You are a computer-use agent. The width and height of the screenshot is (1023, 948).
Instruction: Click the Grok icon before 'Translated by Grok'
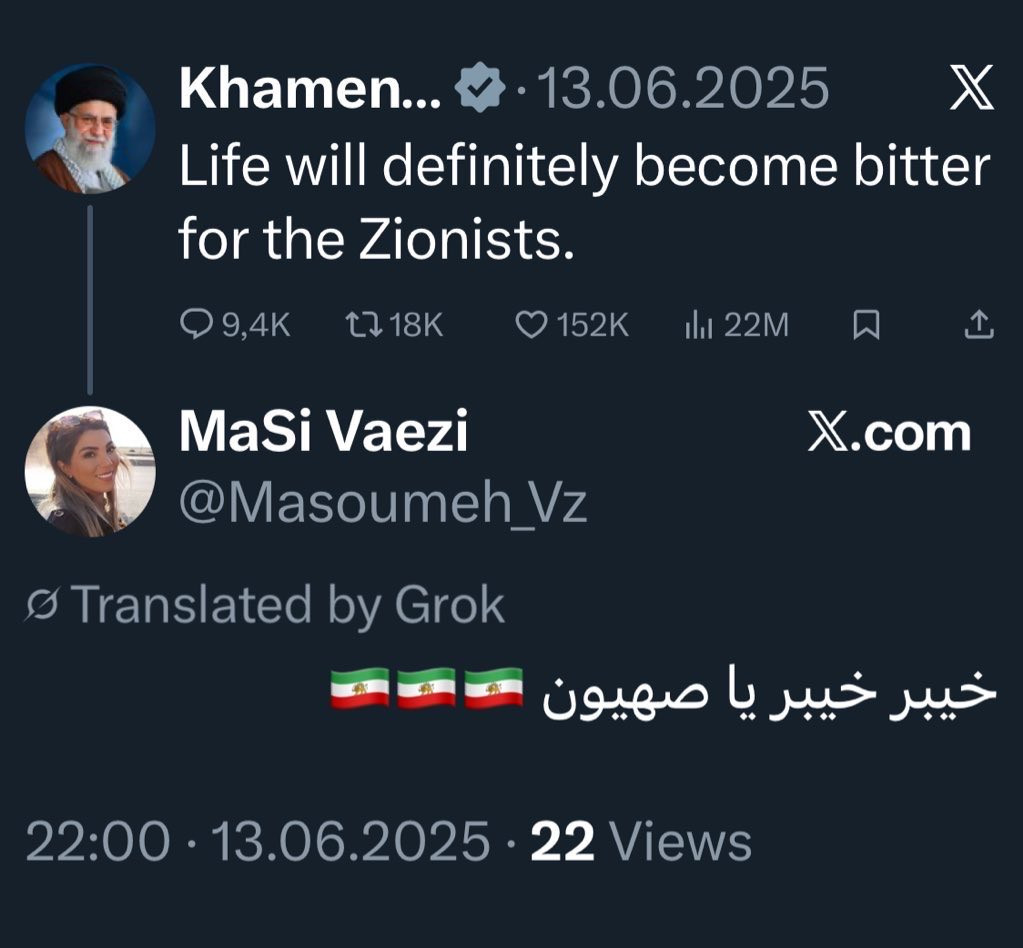tap(43, 605)
